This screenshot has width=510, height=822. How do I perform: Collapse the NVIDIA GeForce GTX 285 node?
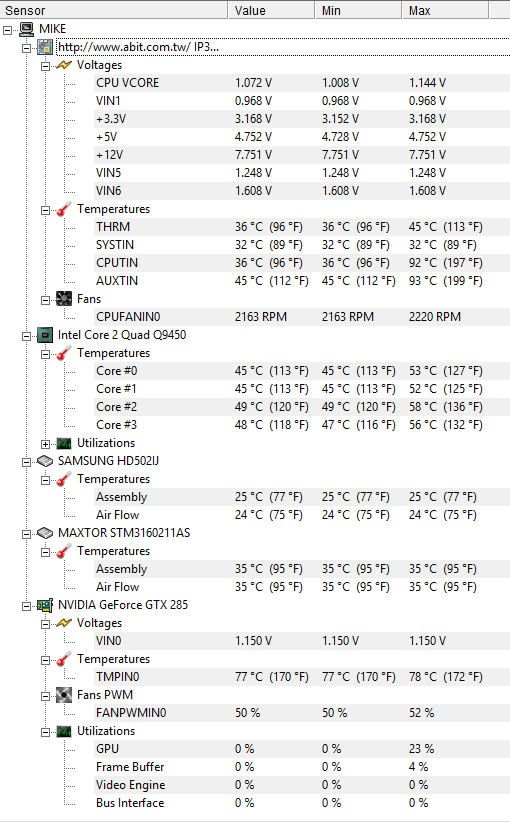tap(27, 606)
